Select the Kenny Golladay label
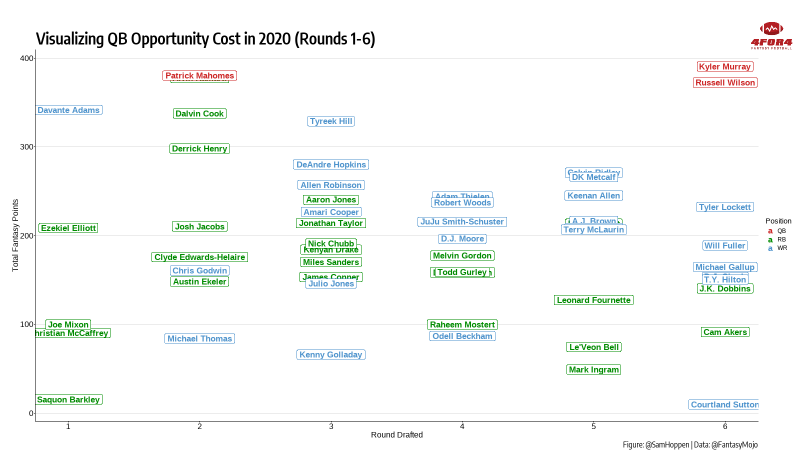Image resolution: width=800 pixels, height=450 pixels. (331, 355)
